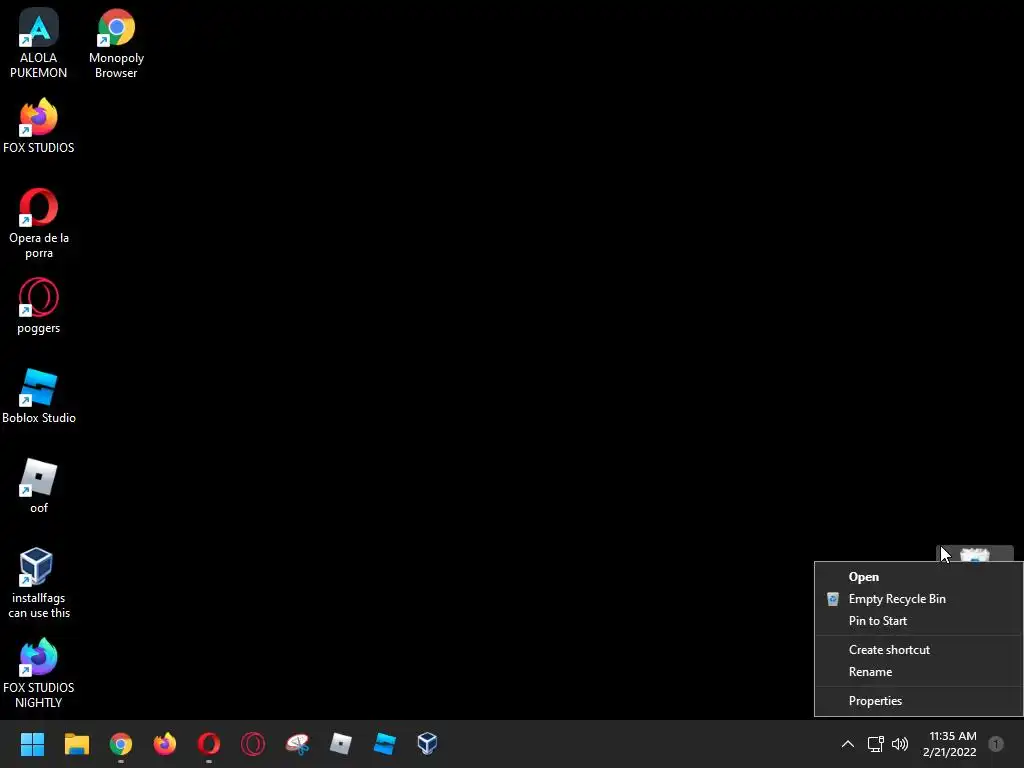This screenshot has width=1024, height=768.
Task: Choose Rename in the context menu
Action: tap(918, 672)
